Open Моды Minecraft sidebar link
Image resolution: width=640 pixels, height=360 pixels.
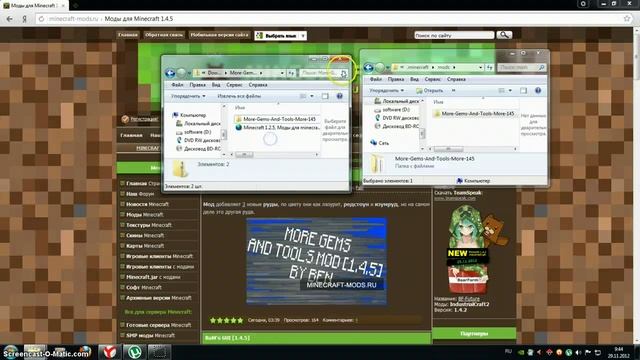pos(144,214)
